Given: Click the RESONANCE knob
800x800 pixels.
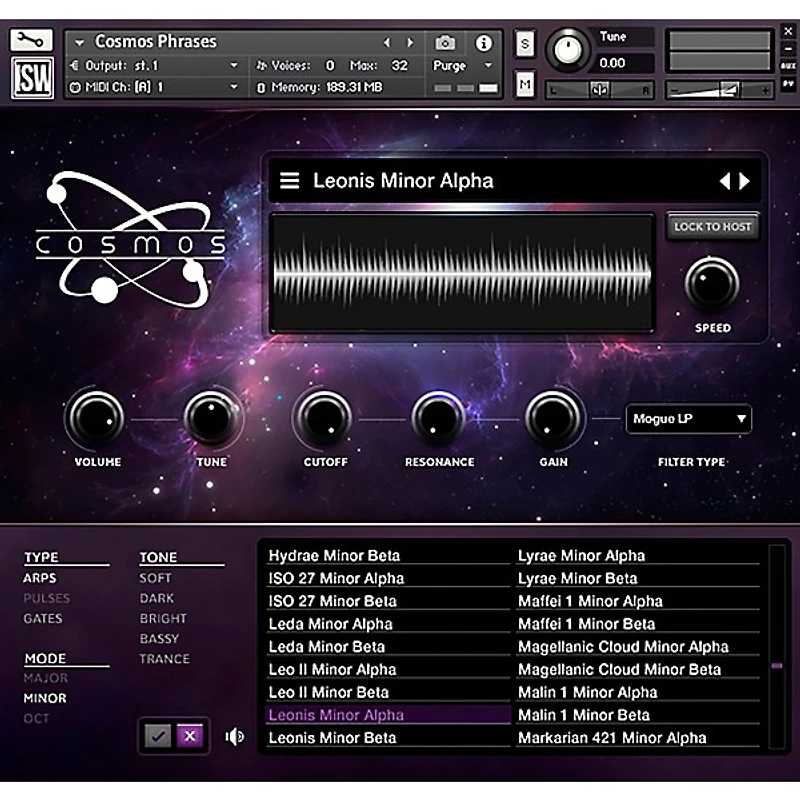Looking at the screenshot, I should coord(438,418).
